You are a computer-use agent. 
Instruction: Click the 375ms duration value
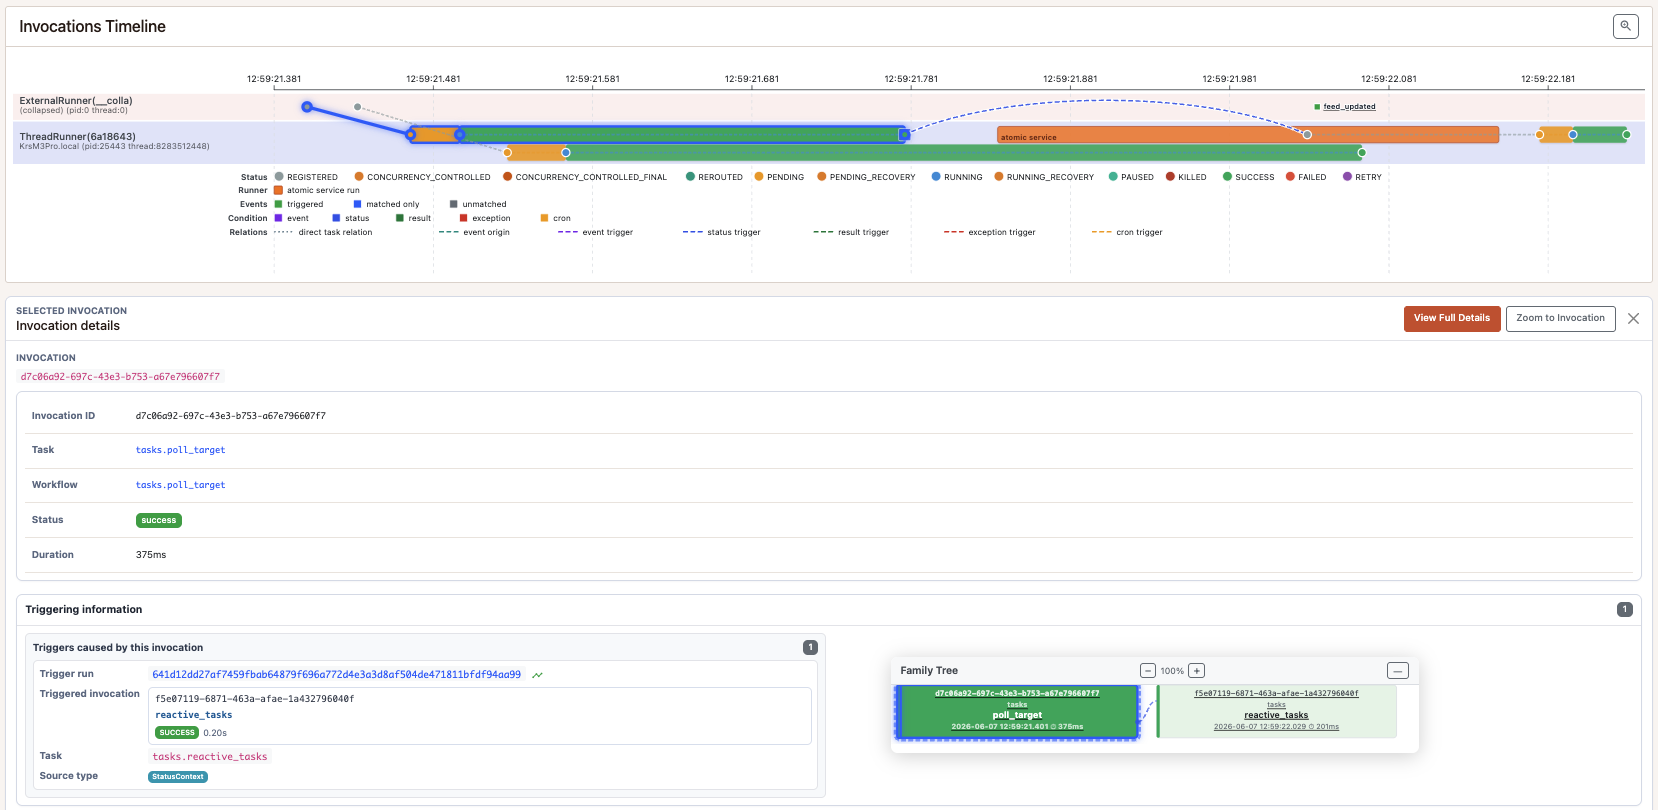[151, 555]
